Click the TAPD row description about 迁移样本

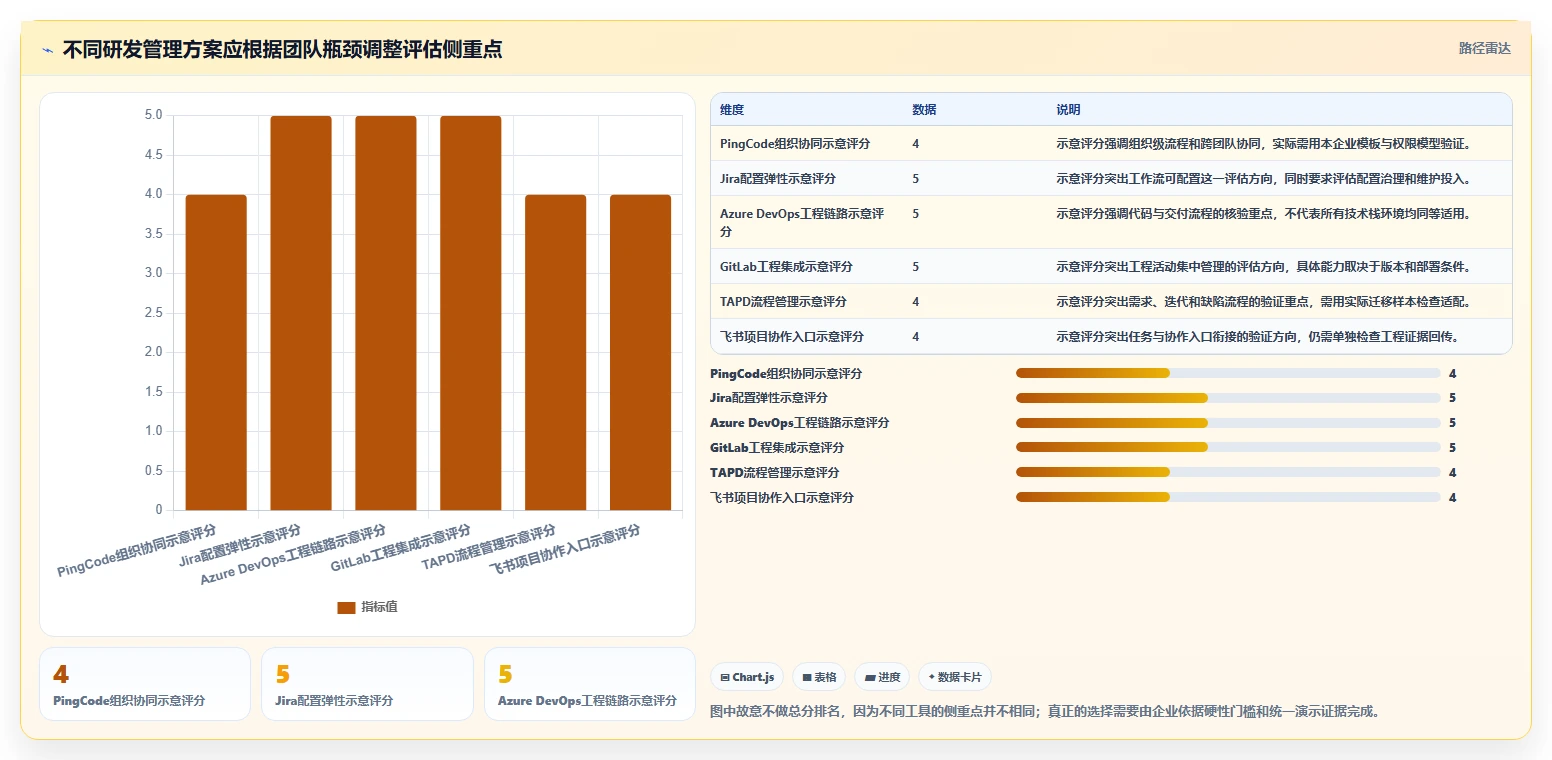1263,302
